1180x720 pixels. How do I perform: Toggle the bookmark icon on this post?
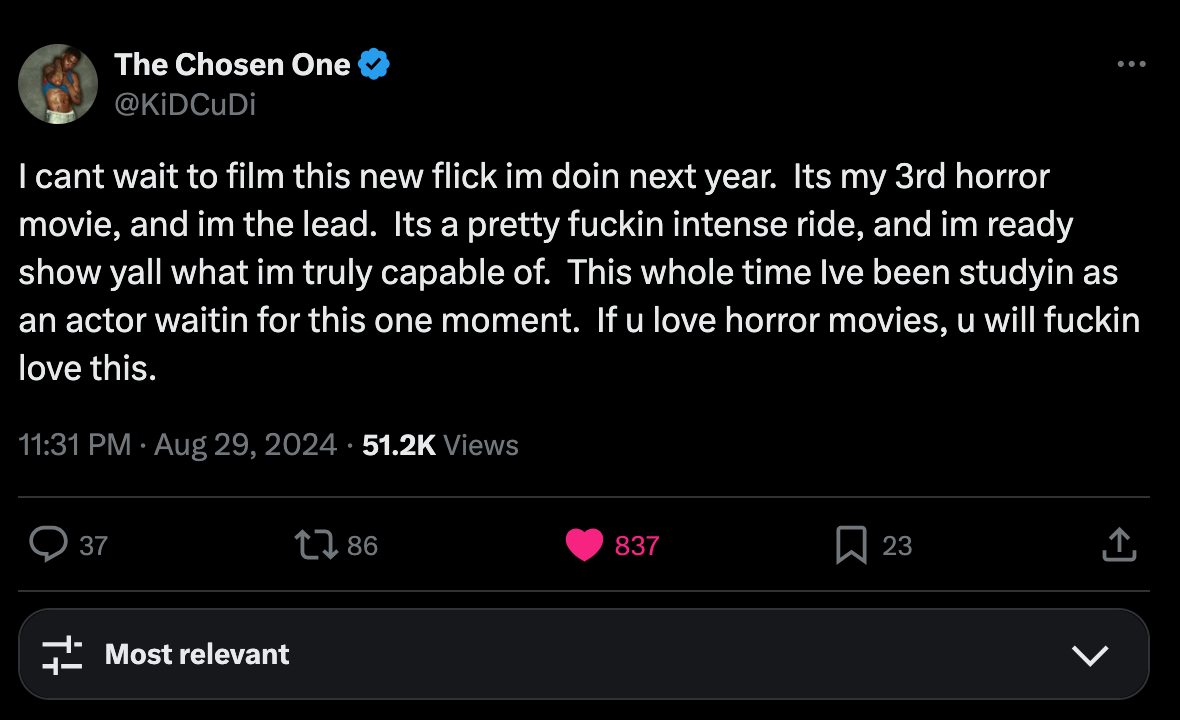851,545
